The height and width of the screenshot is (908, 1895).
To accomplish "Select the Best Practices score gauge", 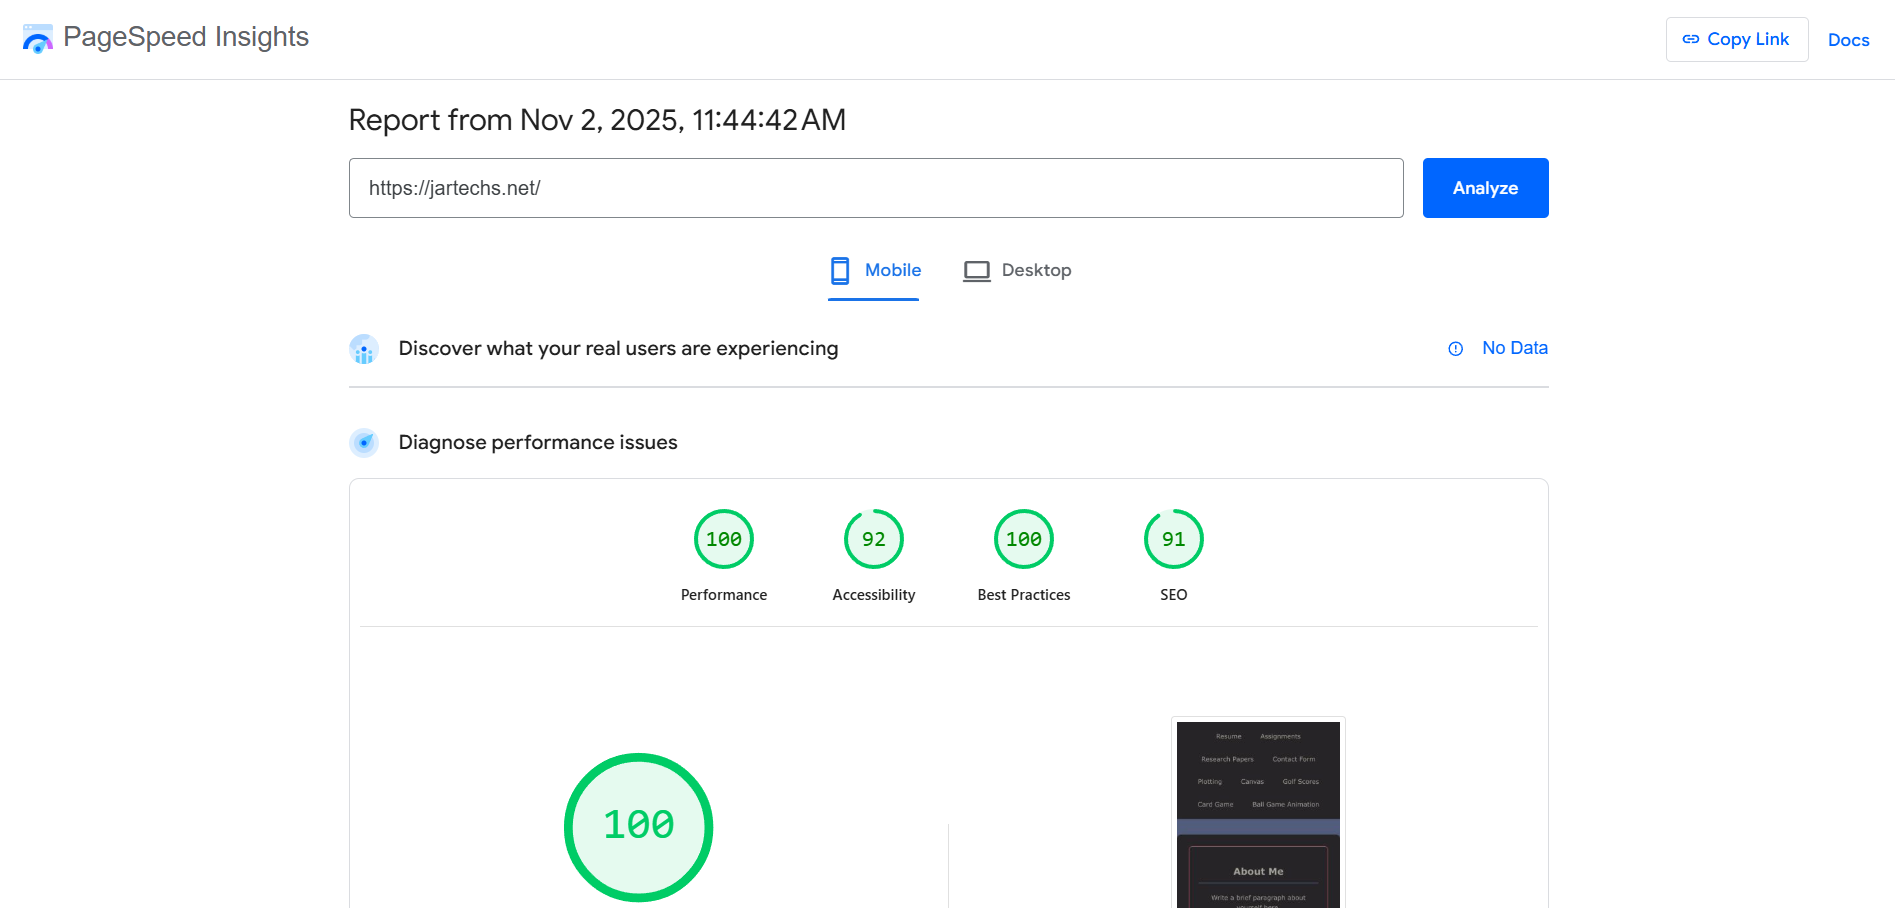I will (x=1023, y=538).
